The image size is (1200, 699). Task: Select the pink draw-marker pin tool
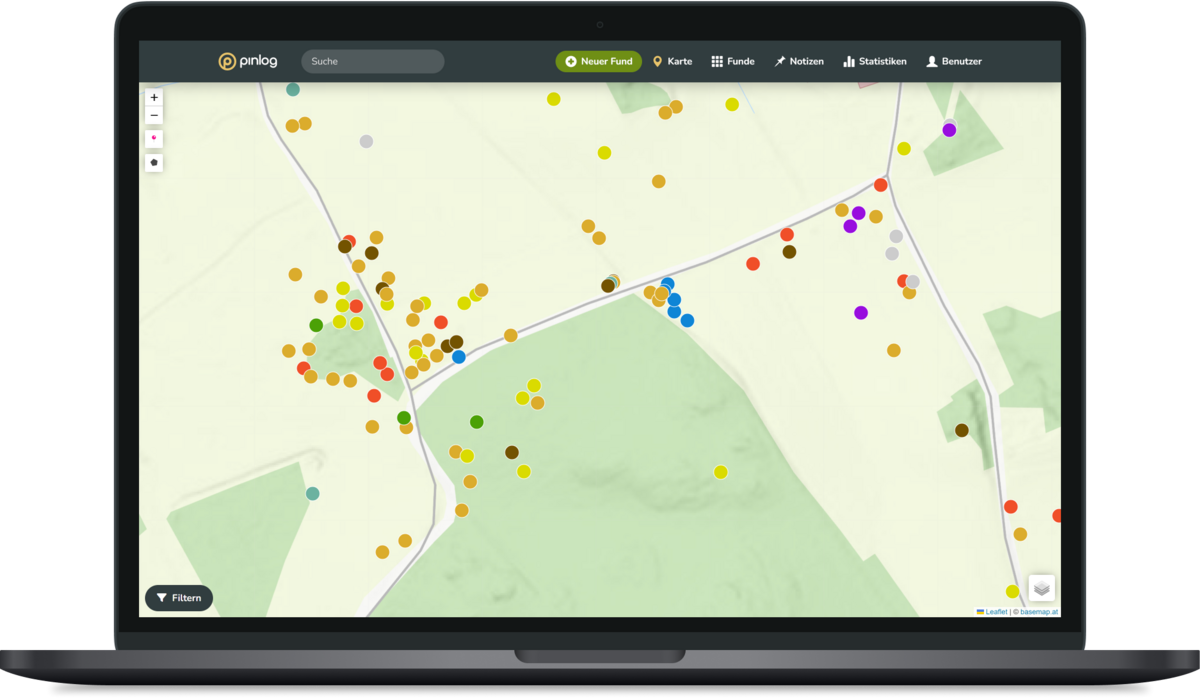tap(154, 139)
